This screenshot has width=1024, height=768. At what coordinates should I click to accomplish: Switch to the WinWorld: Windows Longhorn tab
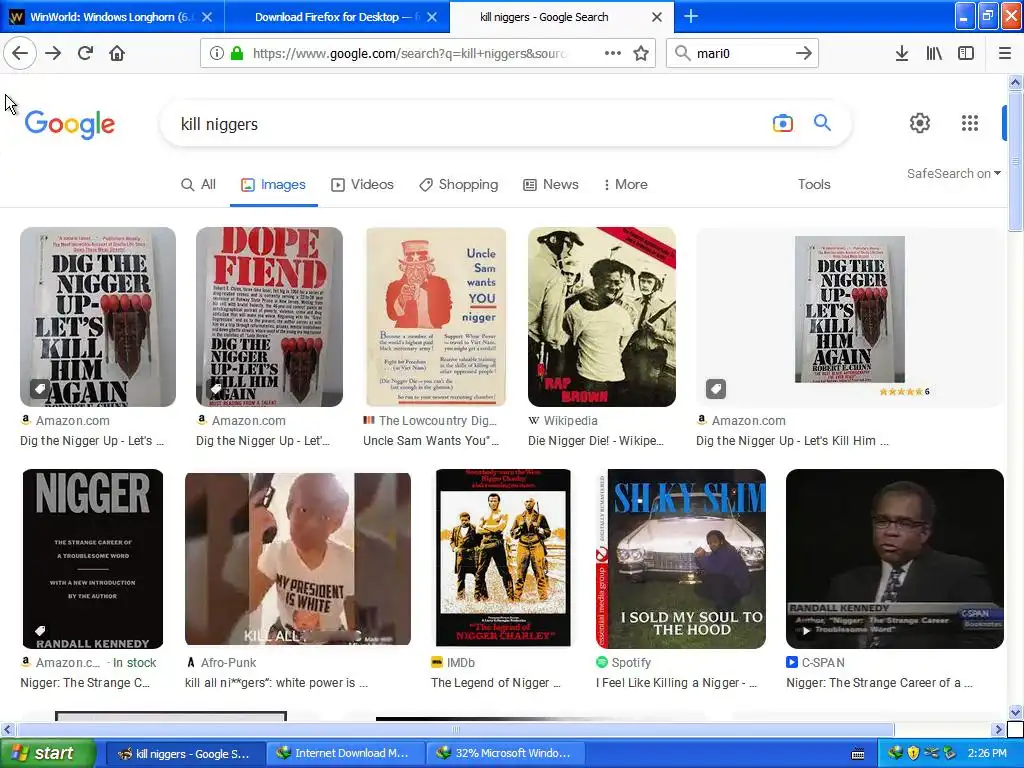point(112,16)
